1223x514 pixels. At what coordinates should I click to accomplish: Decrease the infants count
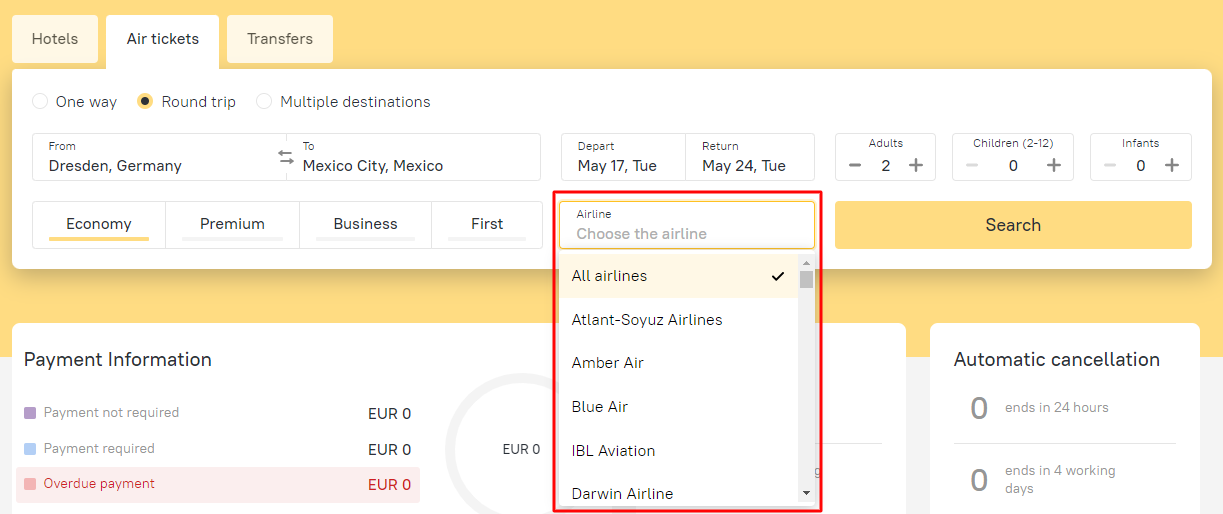pyautogui.click(x=1110, y=165)
